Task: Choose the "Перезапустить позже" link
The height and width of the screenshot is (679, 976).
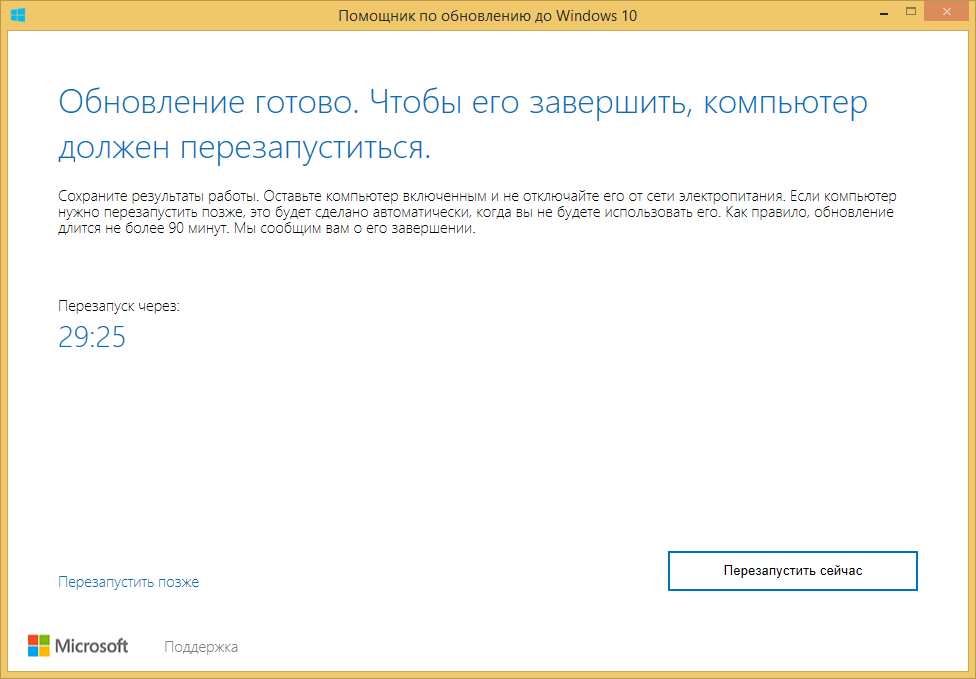Action: [x=128, y=582]
